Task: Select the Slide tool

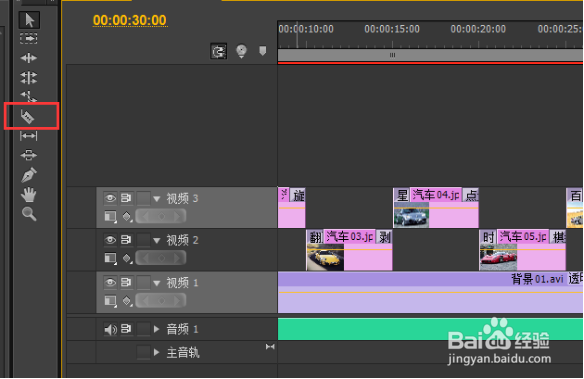Action: point(29,155)
